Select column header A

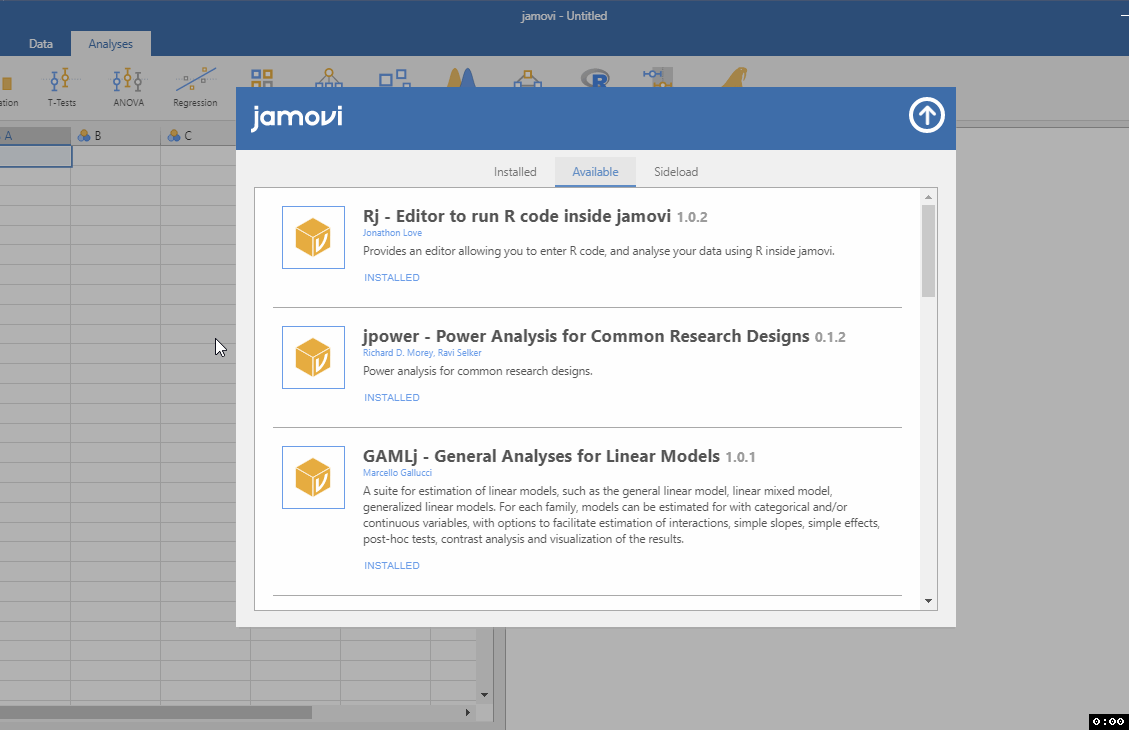point(35,135)
